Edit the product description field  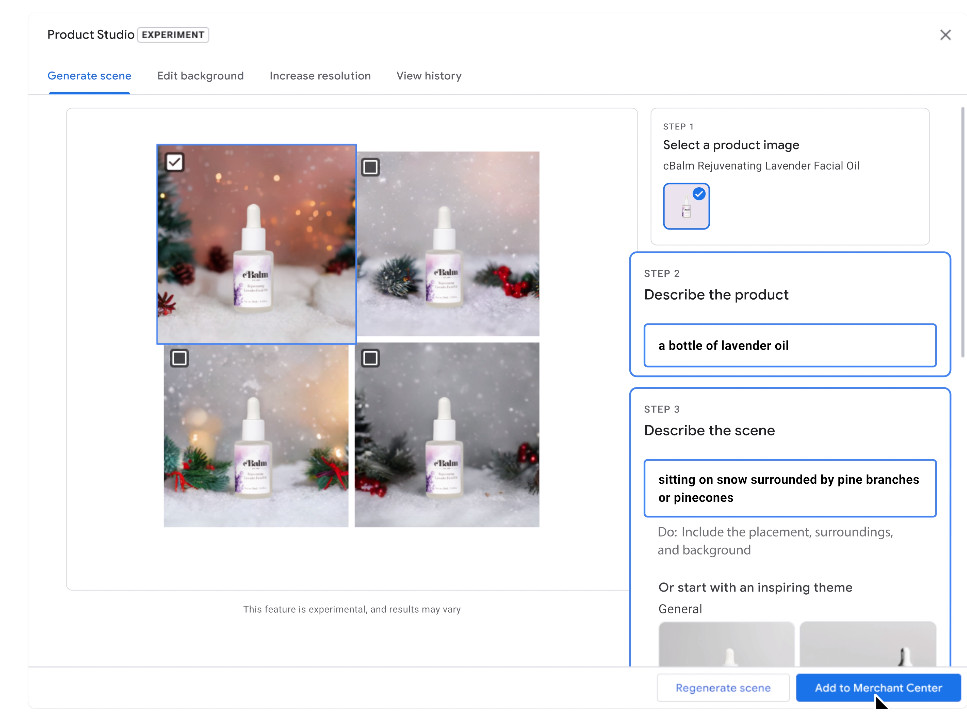(790, 345)
